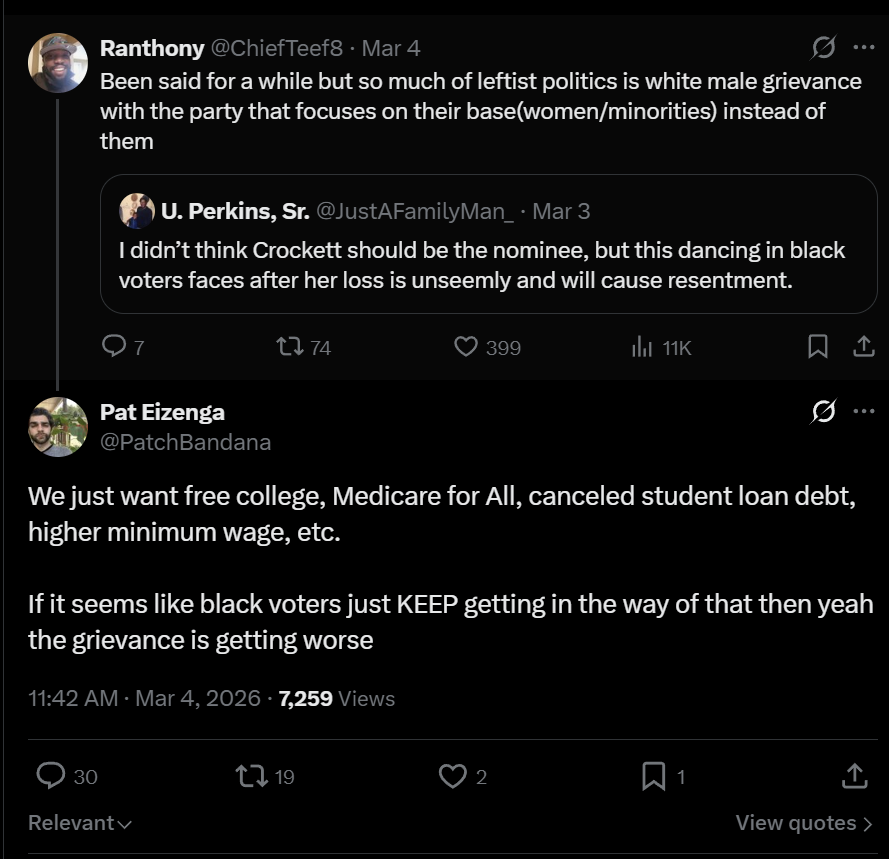Like Ranthony's post with 399 likes
Screen dimensions: 889x859
coord(466,347)
